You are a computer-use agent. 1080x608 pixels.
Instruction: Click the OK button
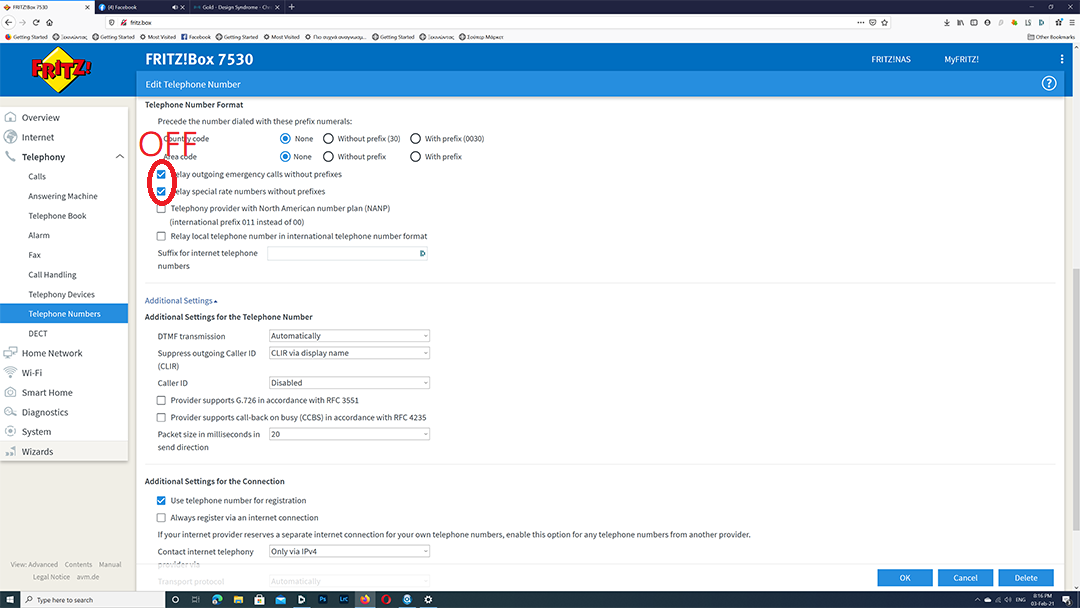pyautogui.click(x=904, y=578)
